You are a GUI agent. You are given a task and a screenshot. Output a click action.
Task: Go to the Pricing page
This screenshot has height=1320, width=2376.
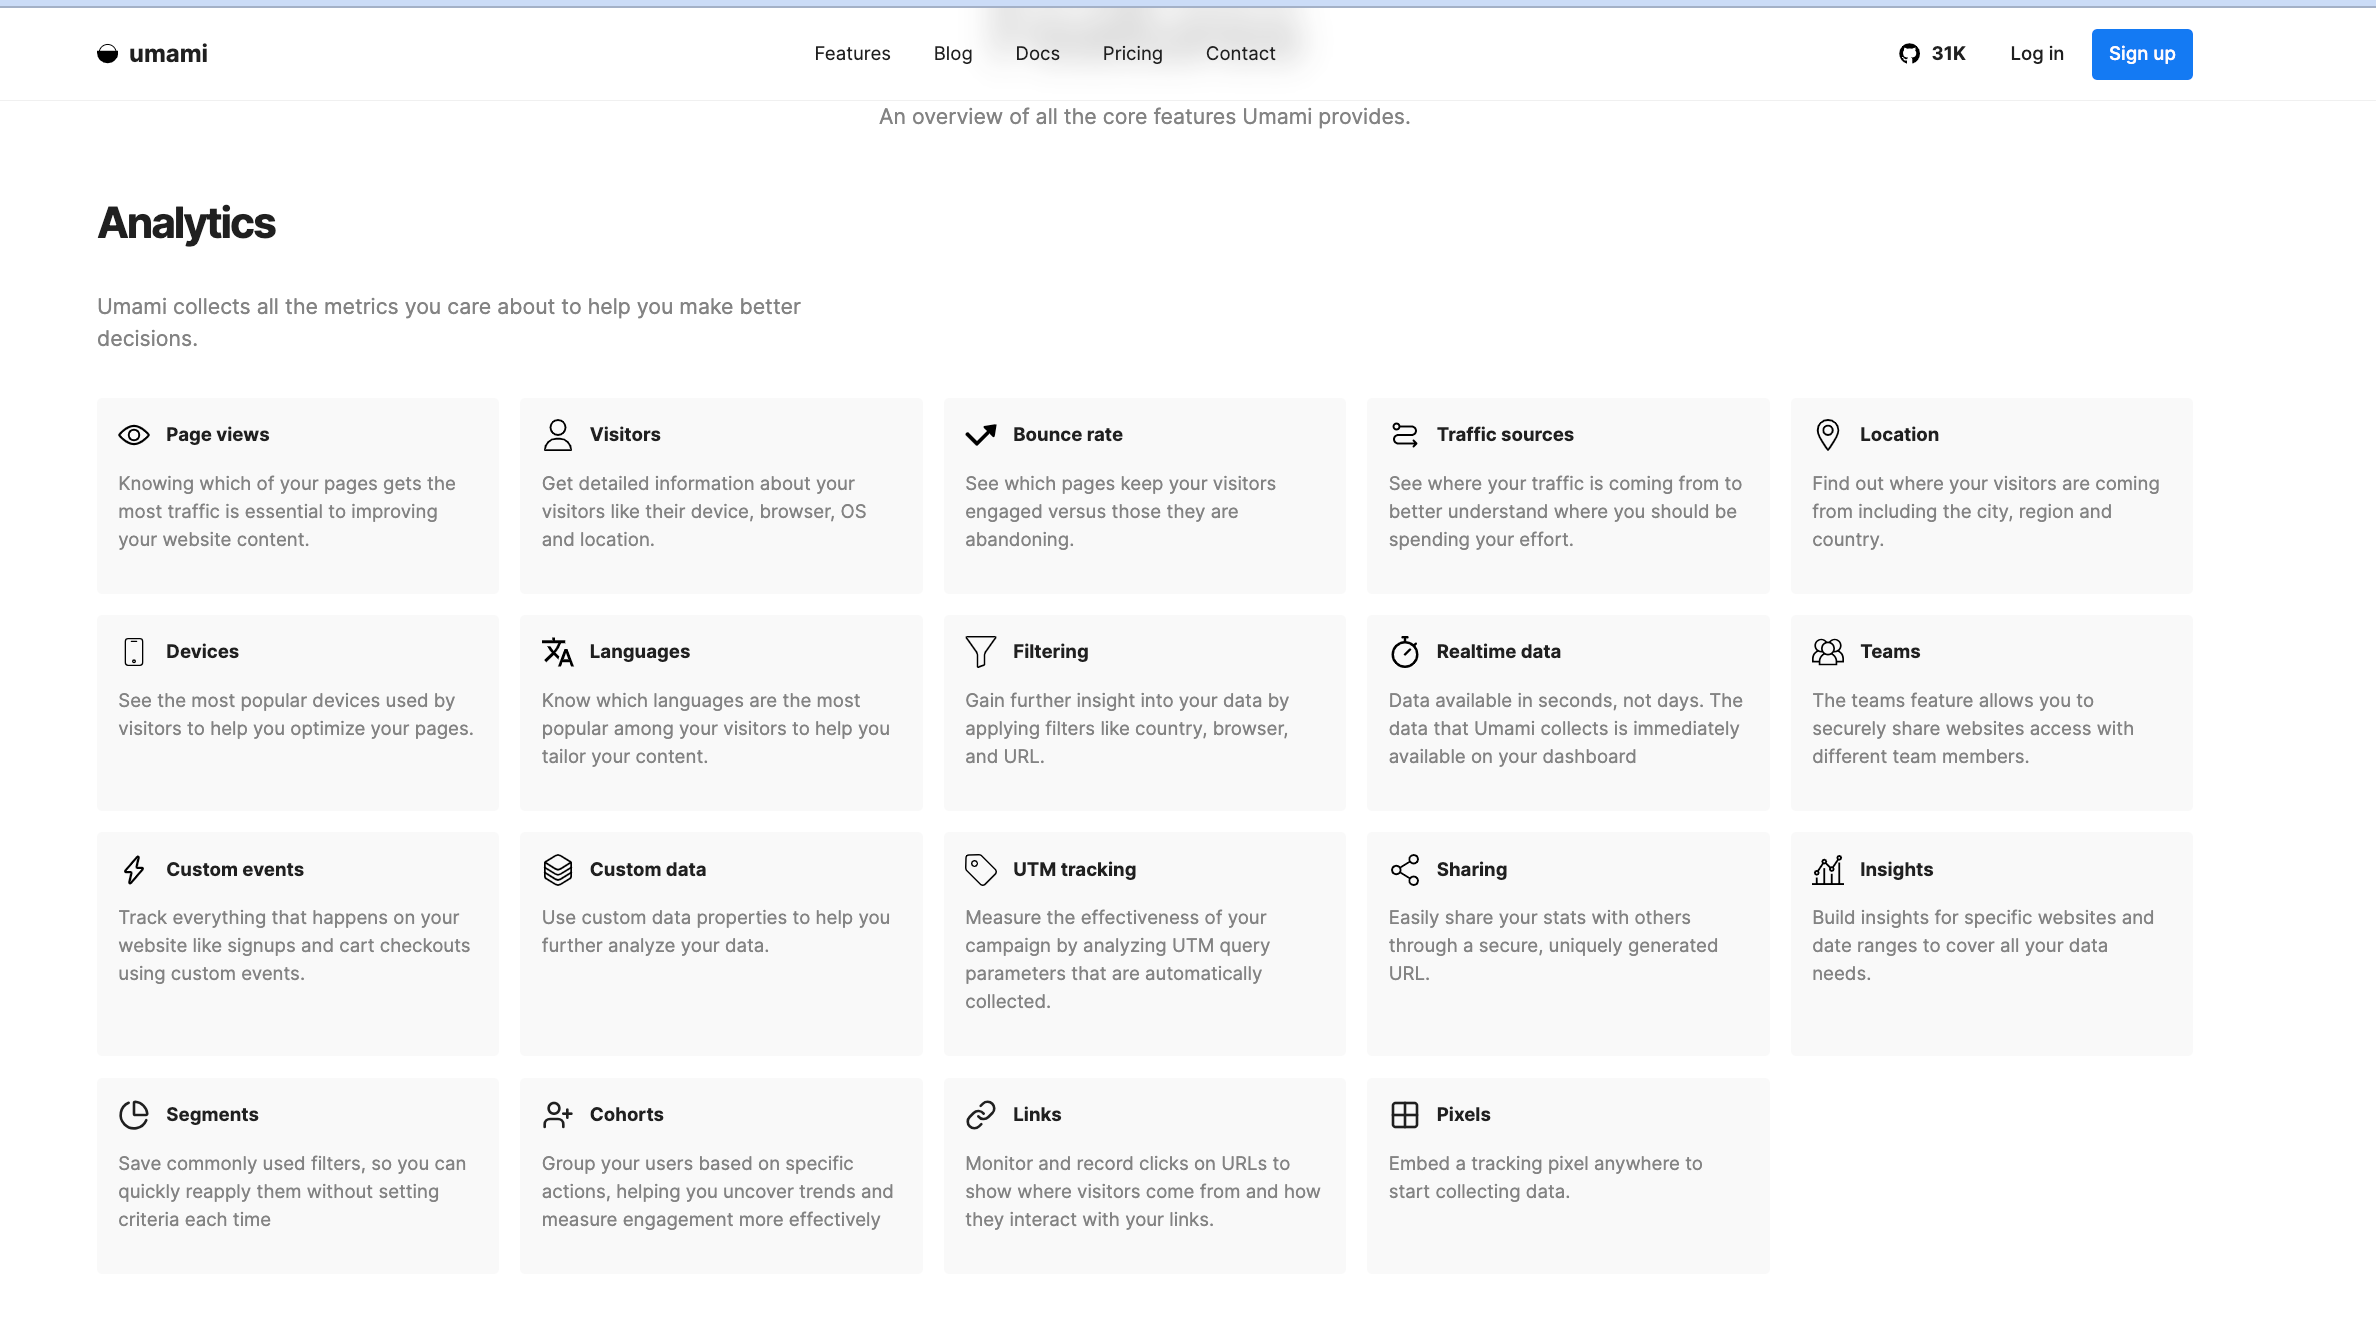coord(1132,54)
